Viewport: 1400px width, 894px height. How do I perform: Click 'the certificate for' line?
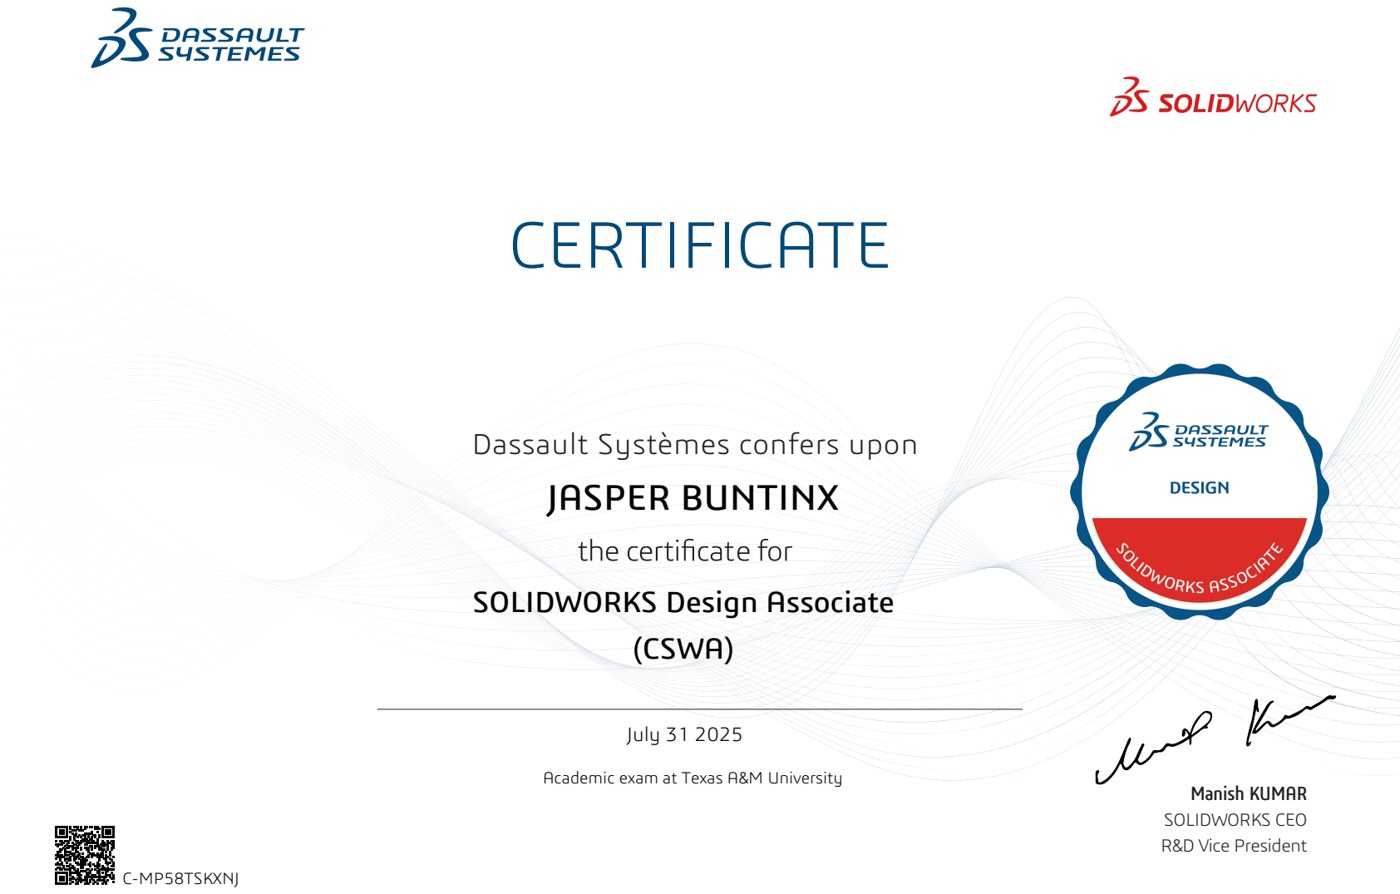pyautogui.click(x=685, y=551)
